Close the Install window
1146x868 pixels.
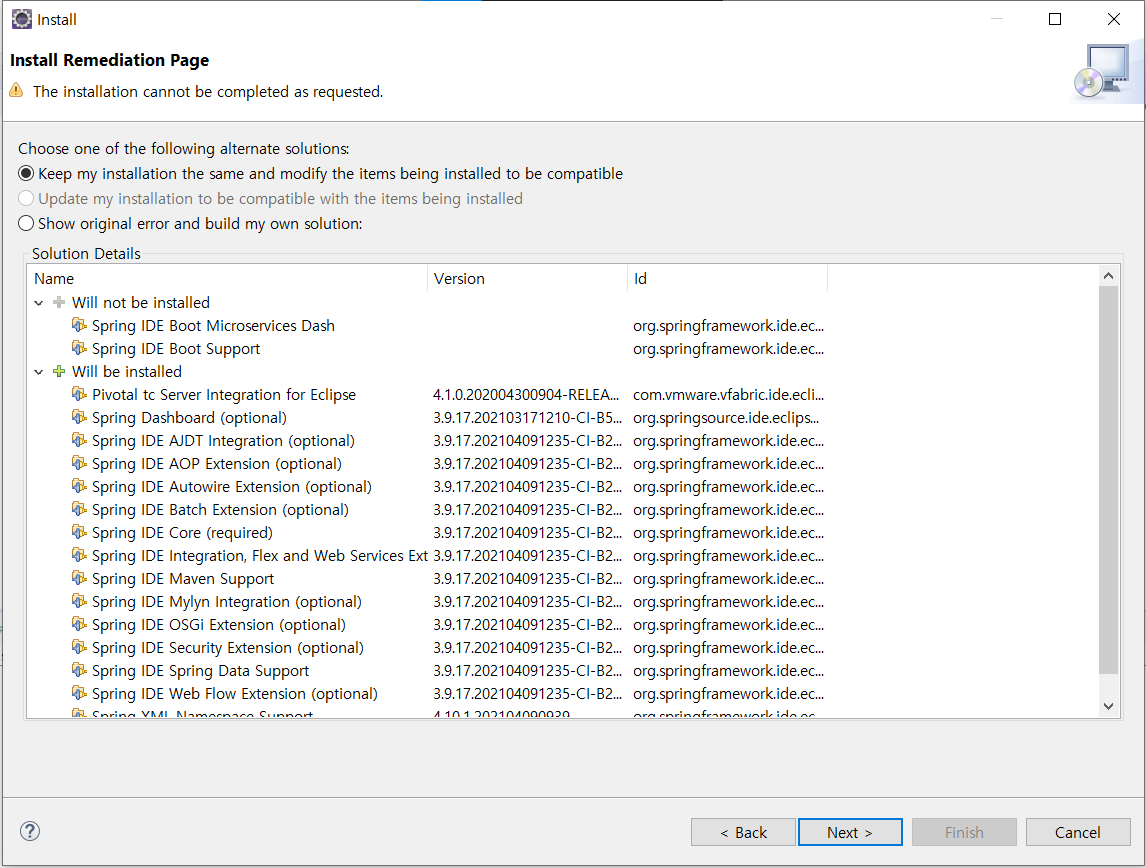(x=1113, y=19)
